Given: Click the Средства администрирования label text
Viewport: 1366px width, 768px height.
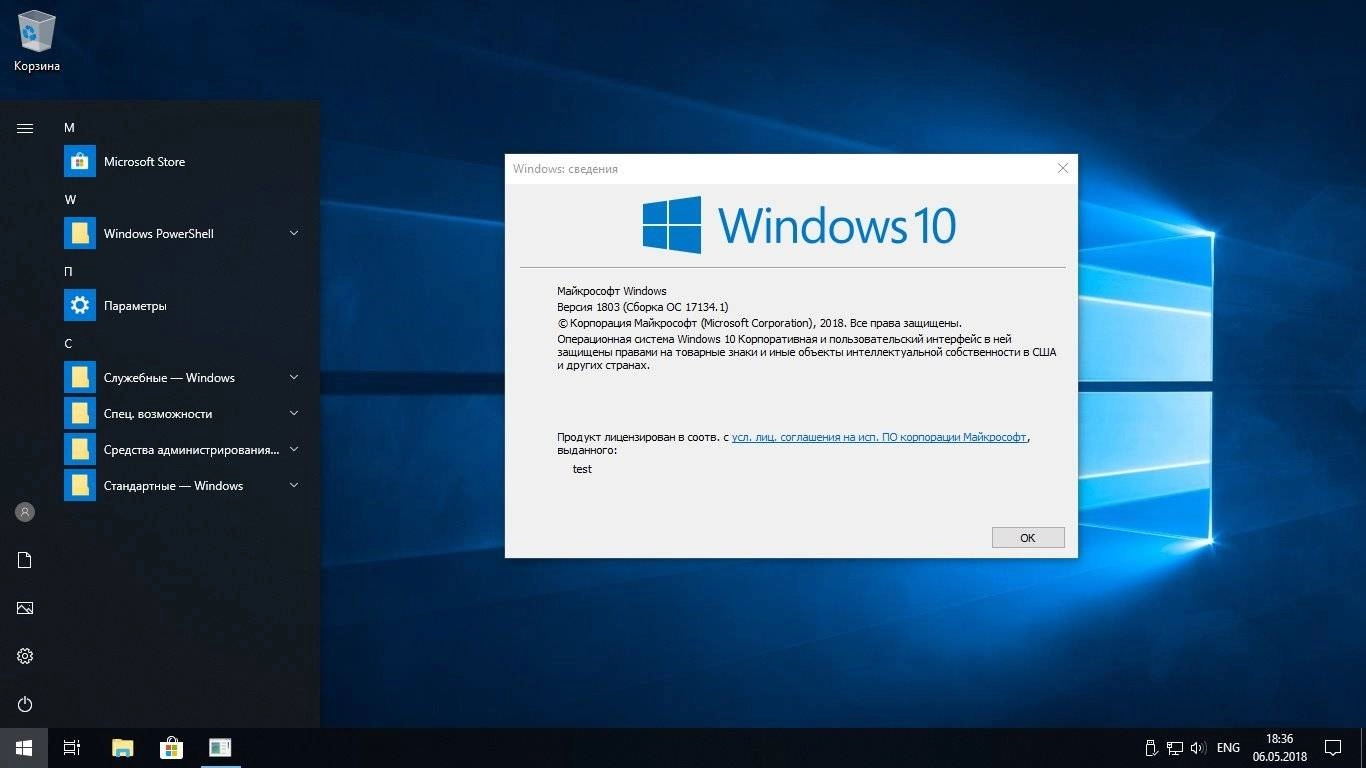Looking at the screenshot, I should pyautogui.click(x=192, y=449).
